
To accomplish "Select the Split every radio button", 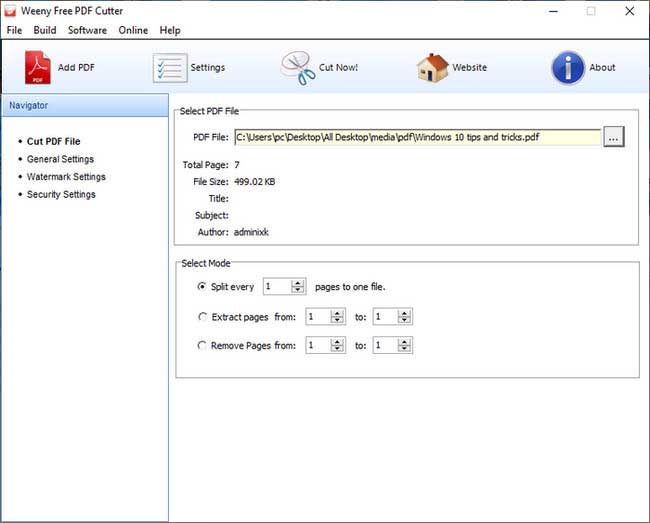I will pos(202,287).
